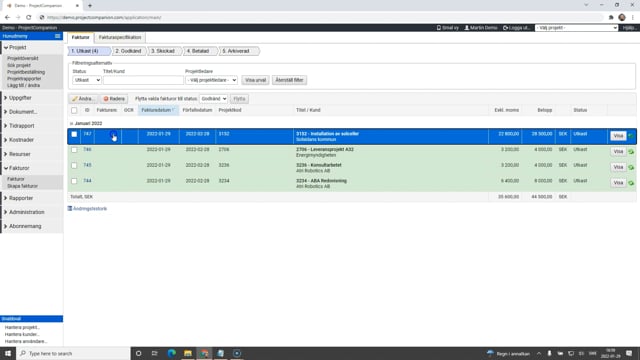Tick the checkbox for invoice 745
Image resolution: width=640 pixels, height=360 pixels.
click(74, 165)
